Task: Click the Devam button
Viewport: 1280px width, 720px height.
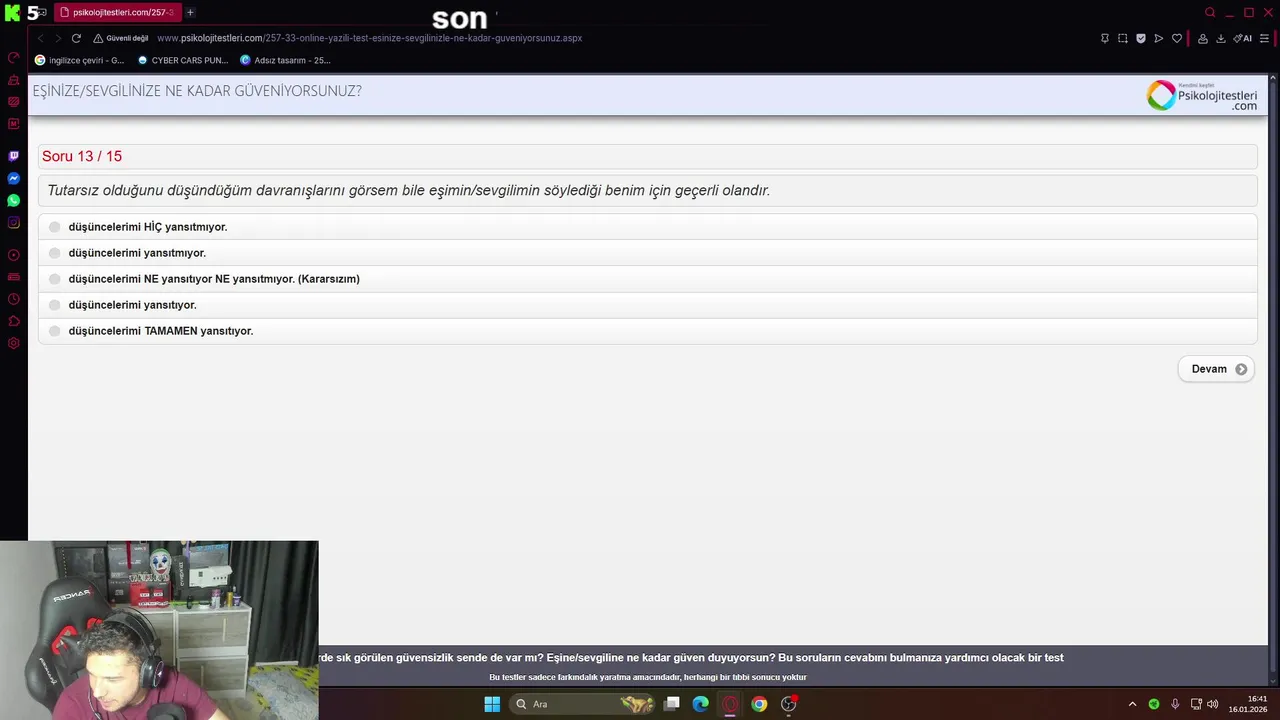Action: pos(1216,369)
